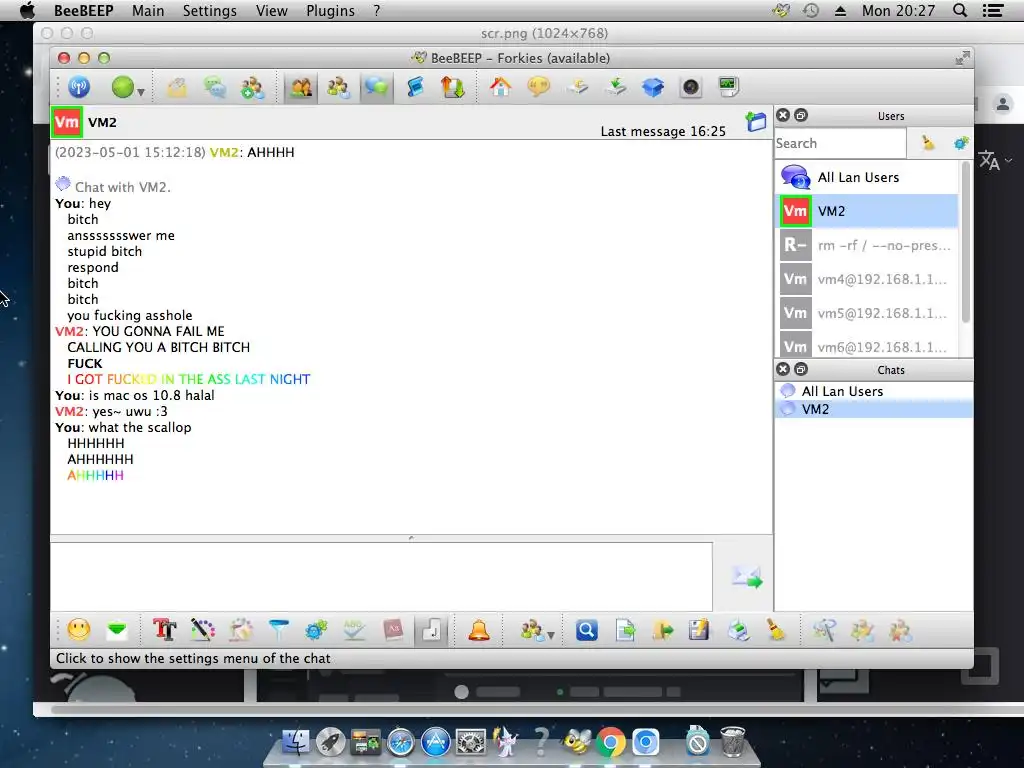Click the save chat floppy pencil icon
Screen dimensions: 1024x768
tap(699, 630)
